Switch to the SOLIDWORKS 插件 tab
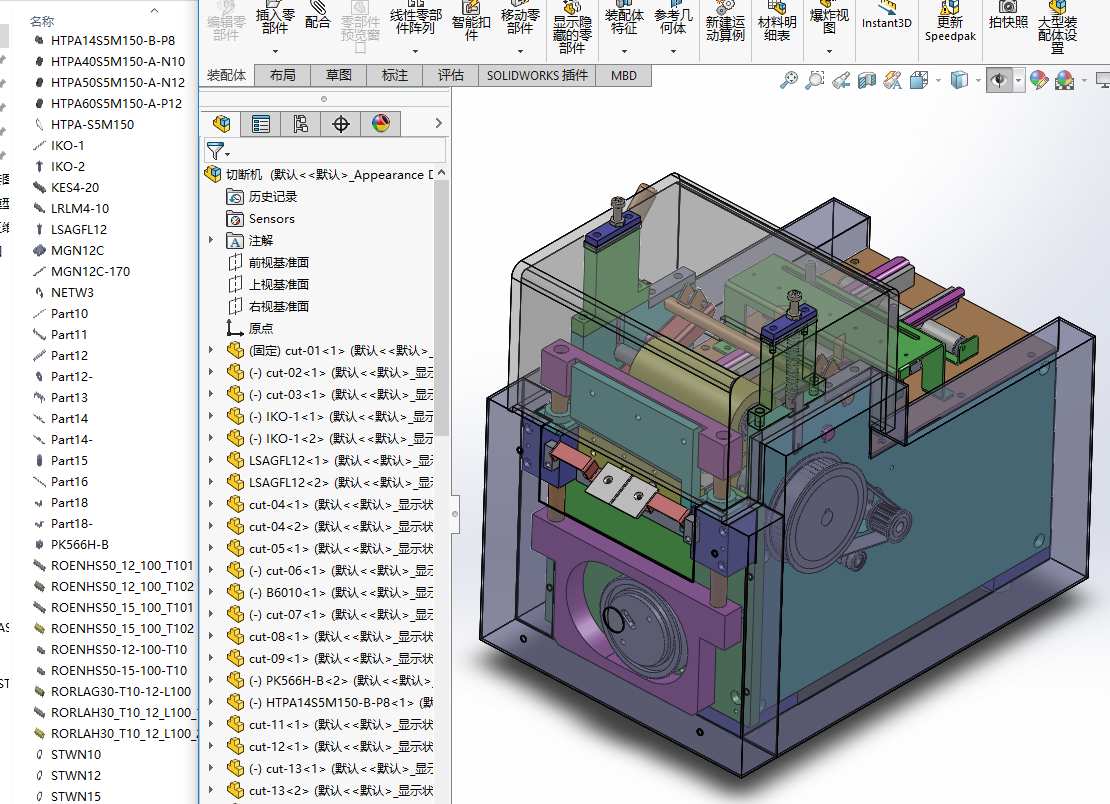 [x=537, y=75]
